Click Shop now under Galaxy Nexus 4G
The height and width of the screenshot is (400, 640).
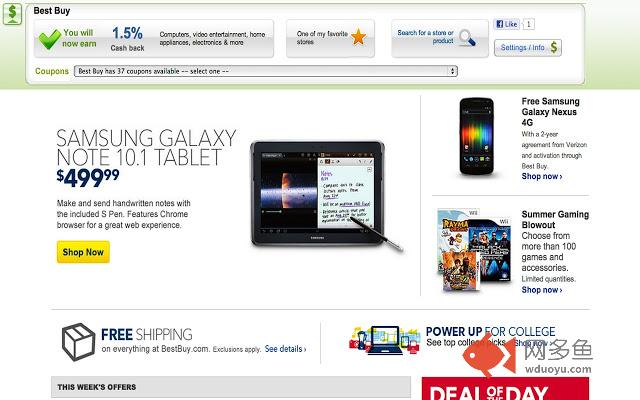[542, 176]
